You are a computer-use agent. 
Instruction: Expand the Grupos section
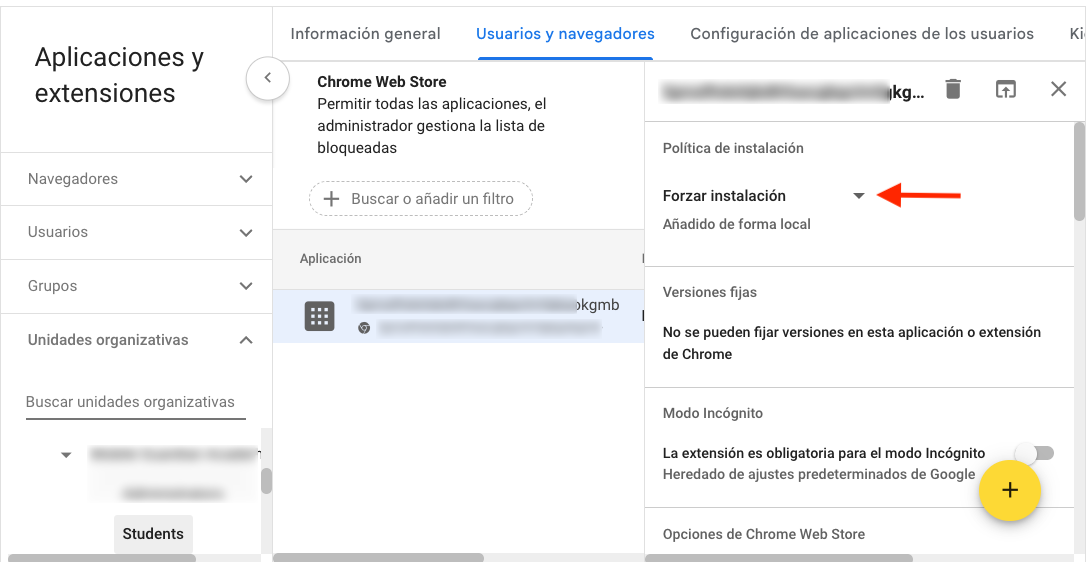[246, 286]
